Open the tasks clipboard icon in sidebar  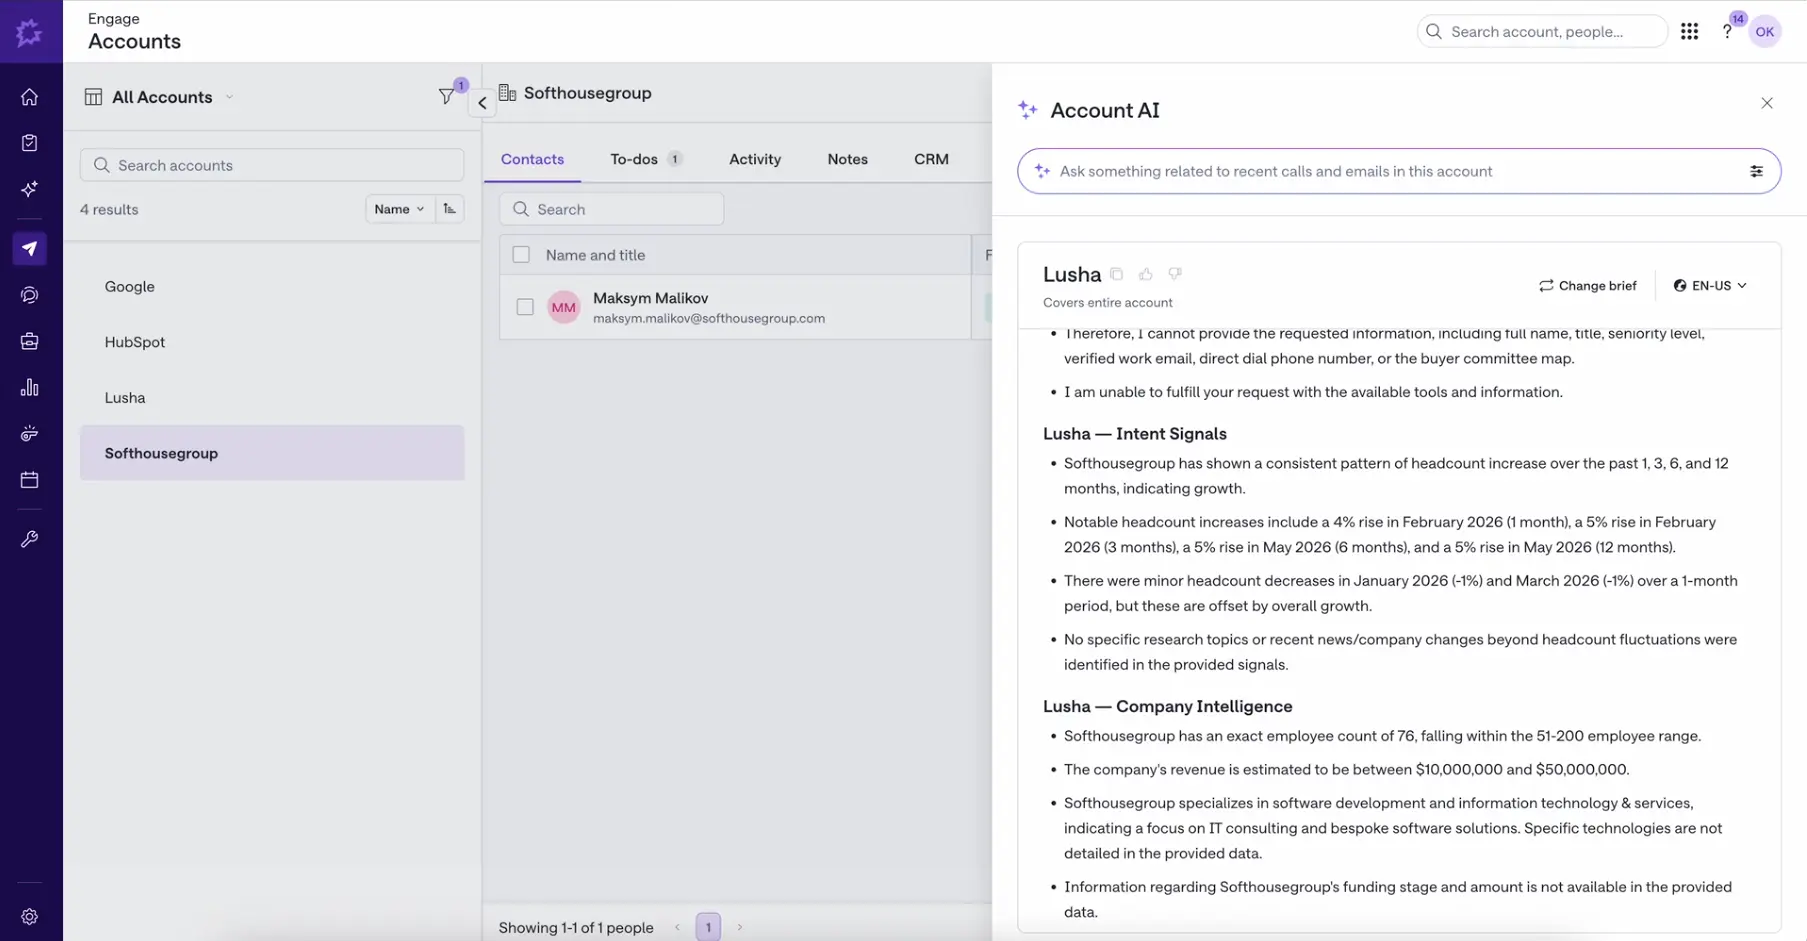pos(30,143)
